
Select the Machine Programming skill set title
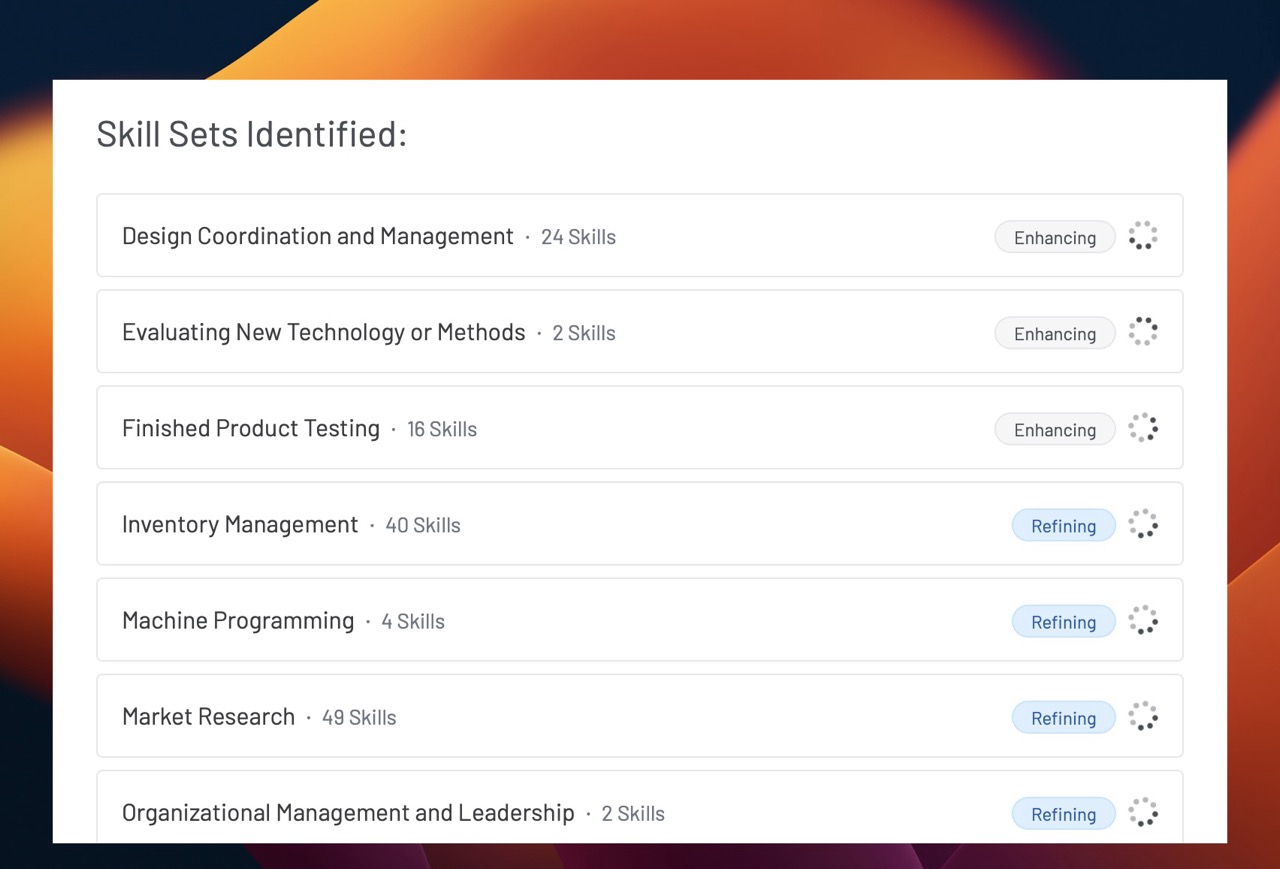point(238,620)
